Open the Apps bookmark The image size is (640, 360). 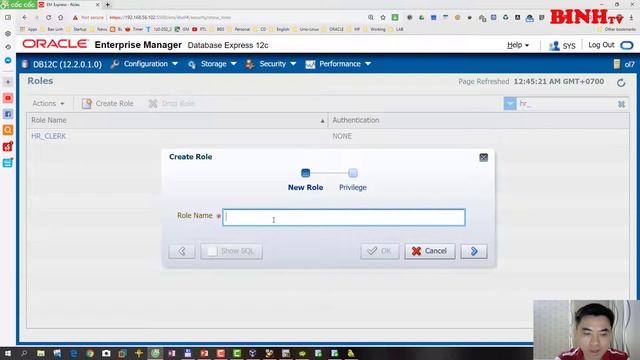pos(29,29)
